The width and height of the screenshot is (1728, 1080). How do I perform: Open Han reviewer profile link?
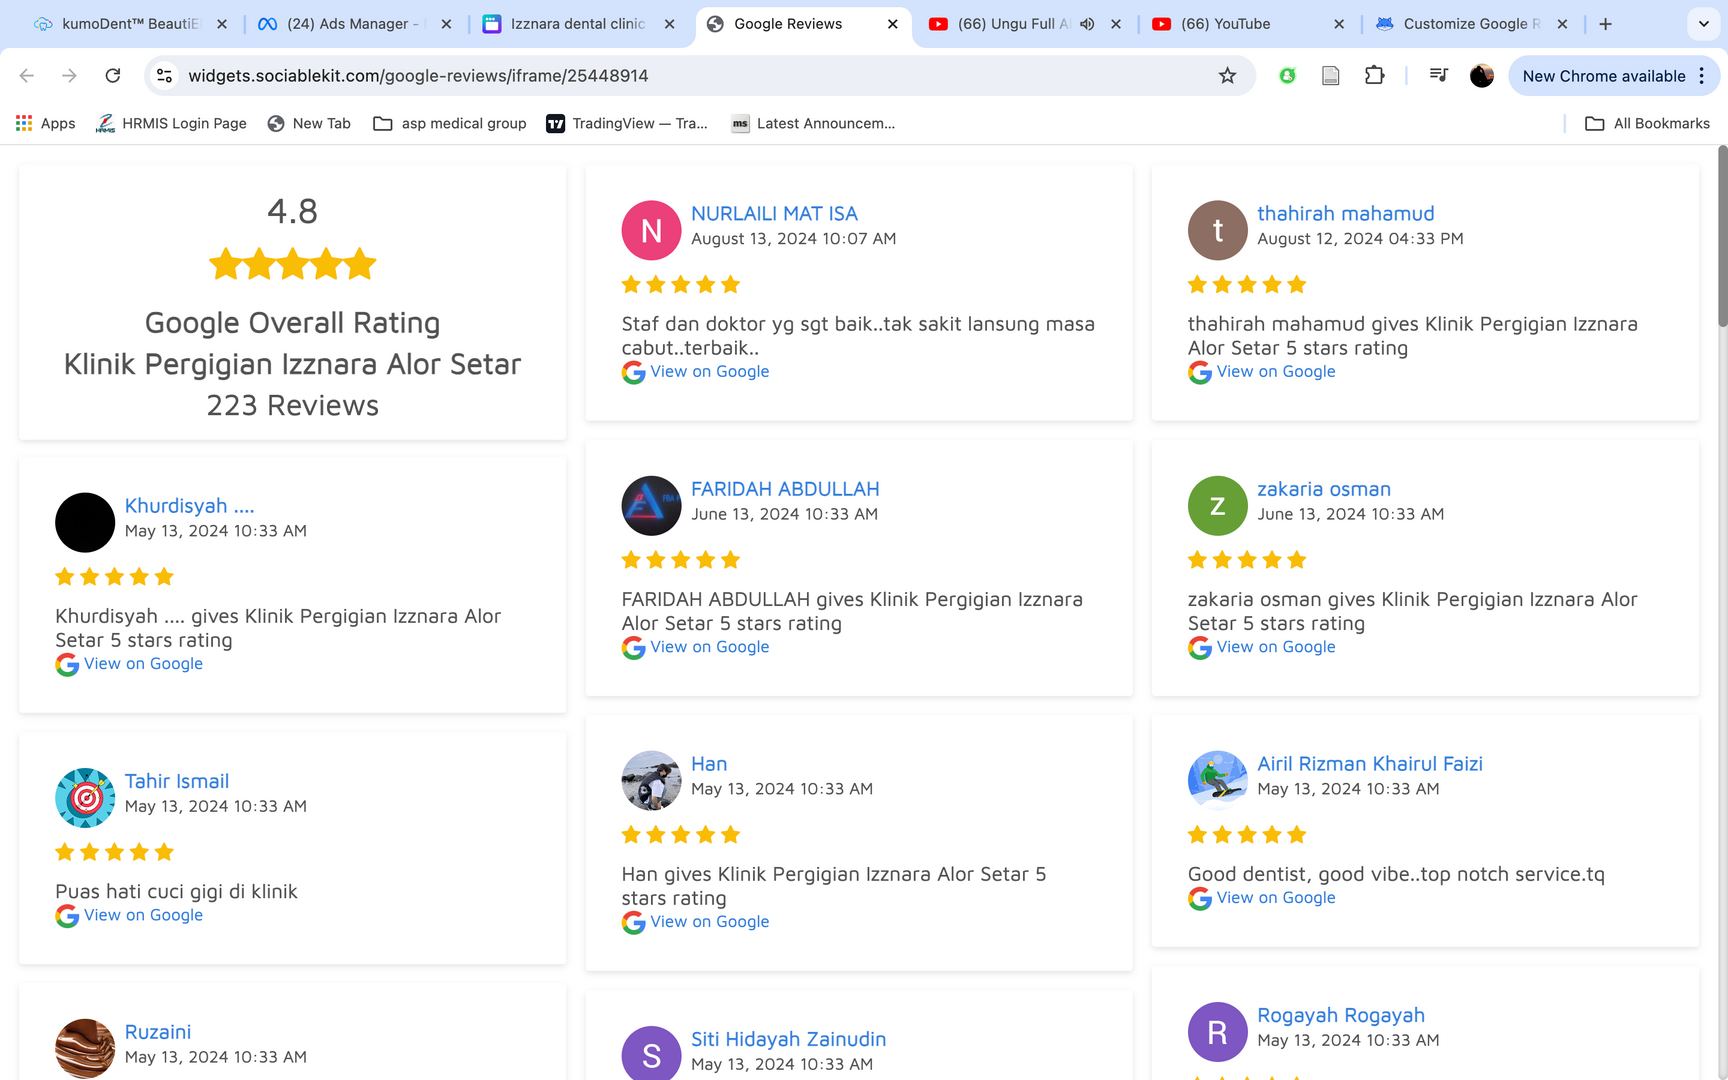(709, 764)
